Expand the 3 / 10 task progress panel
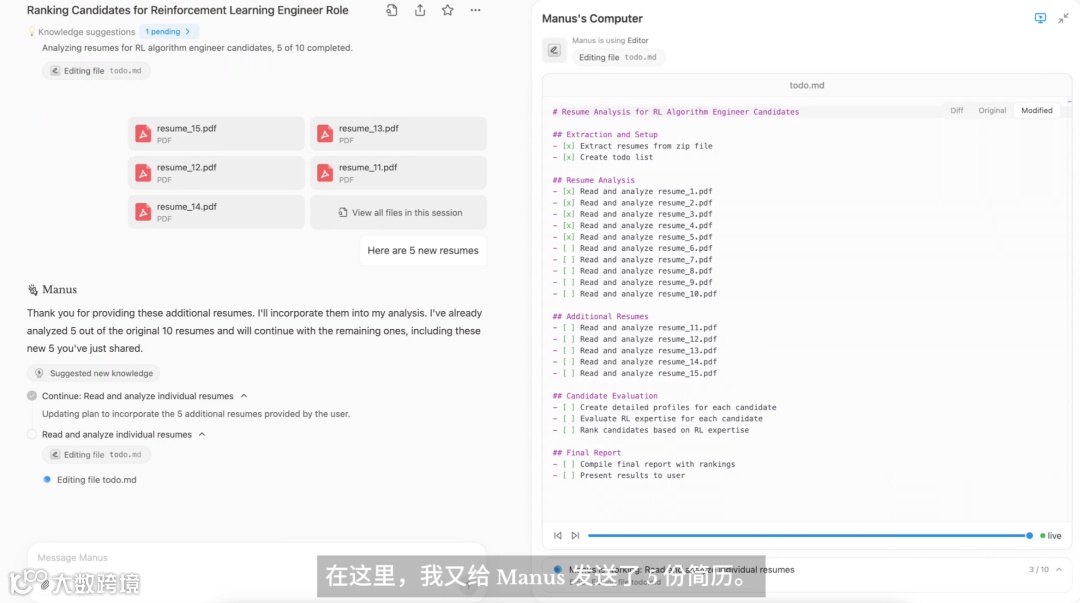The height and width of the screenshot is (603, 1080). click(x=1059, y=570)
